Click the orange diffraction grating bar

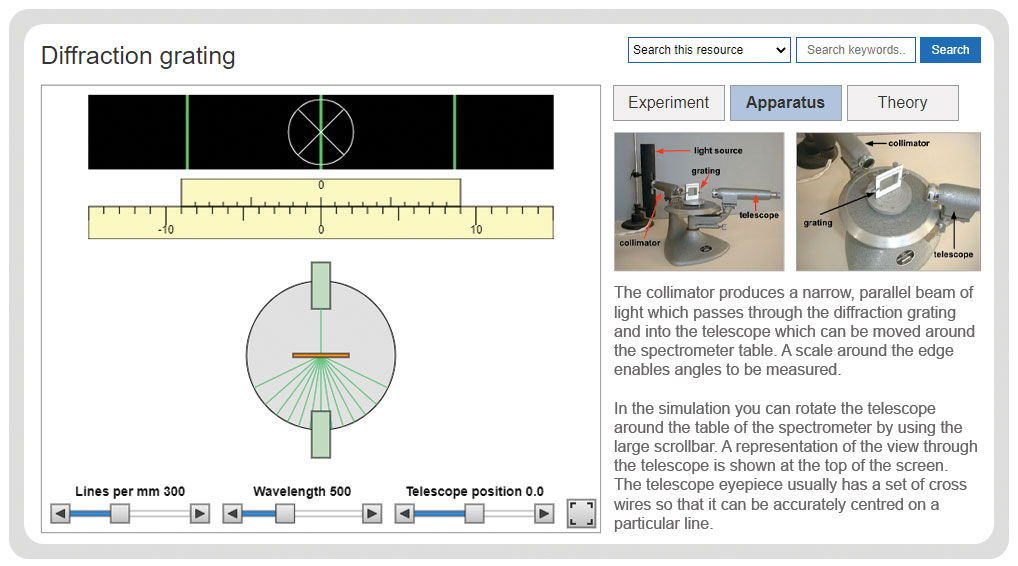(x=321, y=355)
